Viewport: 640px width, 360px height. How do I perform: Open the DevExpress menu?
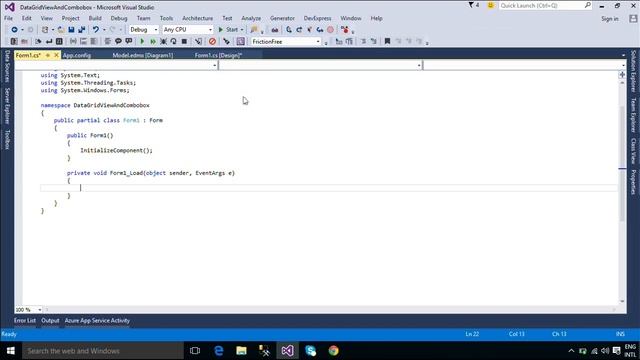[x=317, y=18]
